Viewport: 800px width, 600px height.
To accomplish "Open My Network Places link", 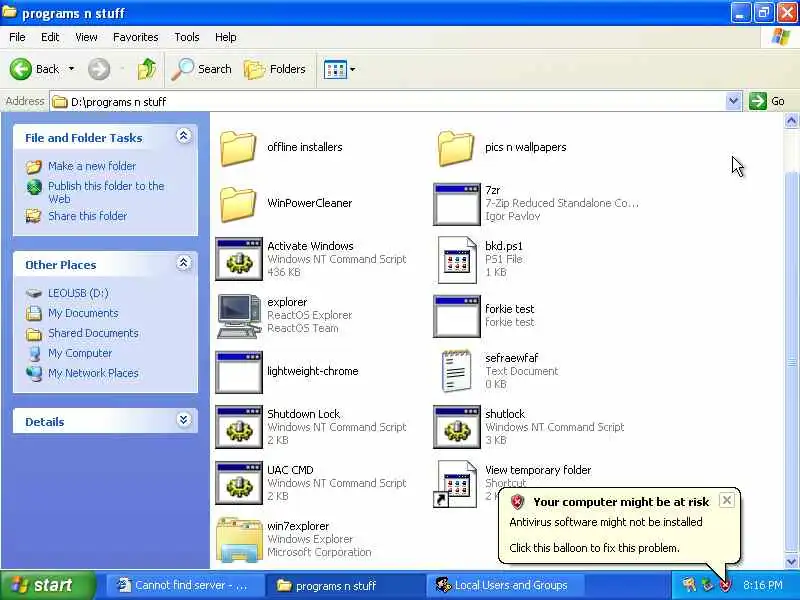I will (93, 373).
